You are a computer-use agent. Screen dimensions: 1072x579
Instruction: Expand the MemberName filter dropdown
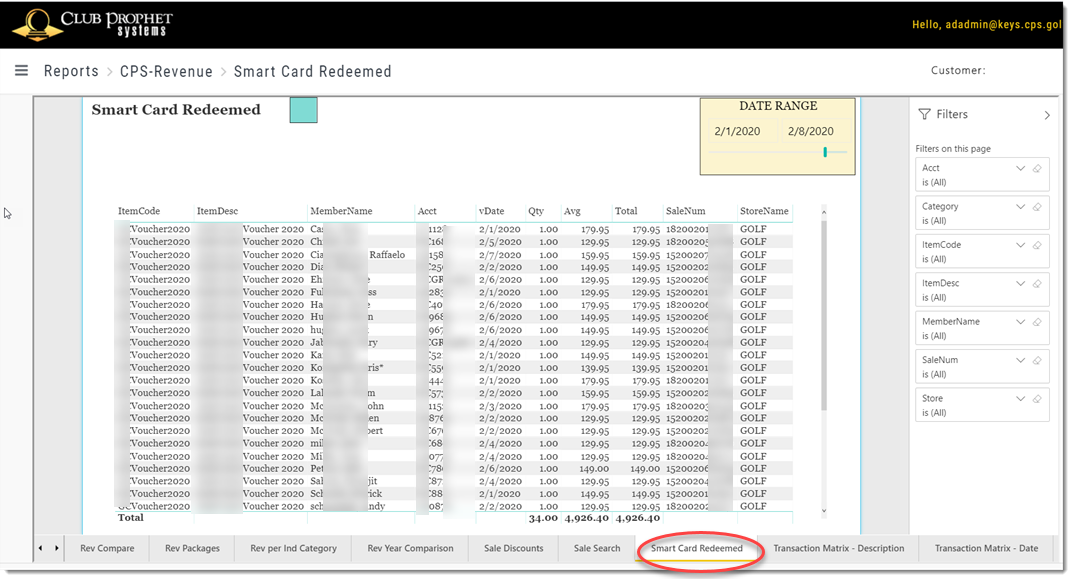pos(1020,321)
